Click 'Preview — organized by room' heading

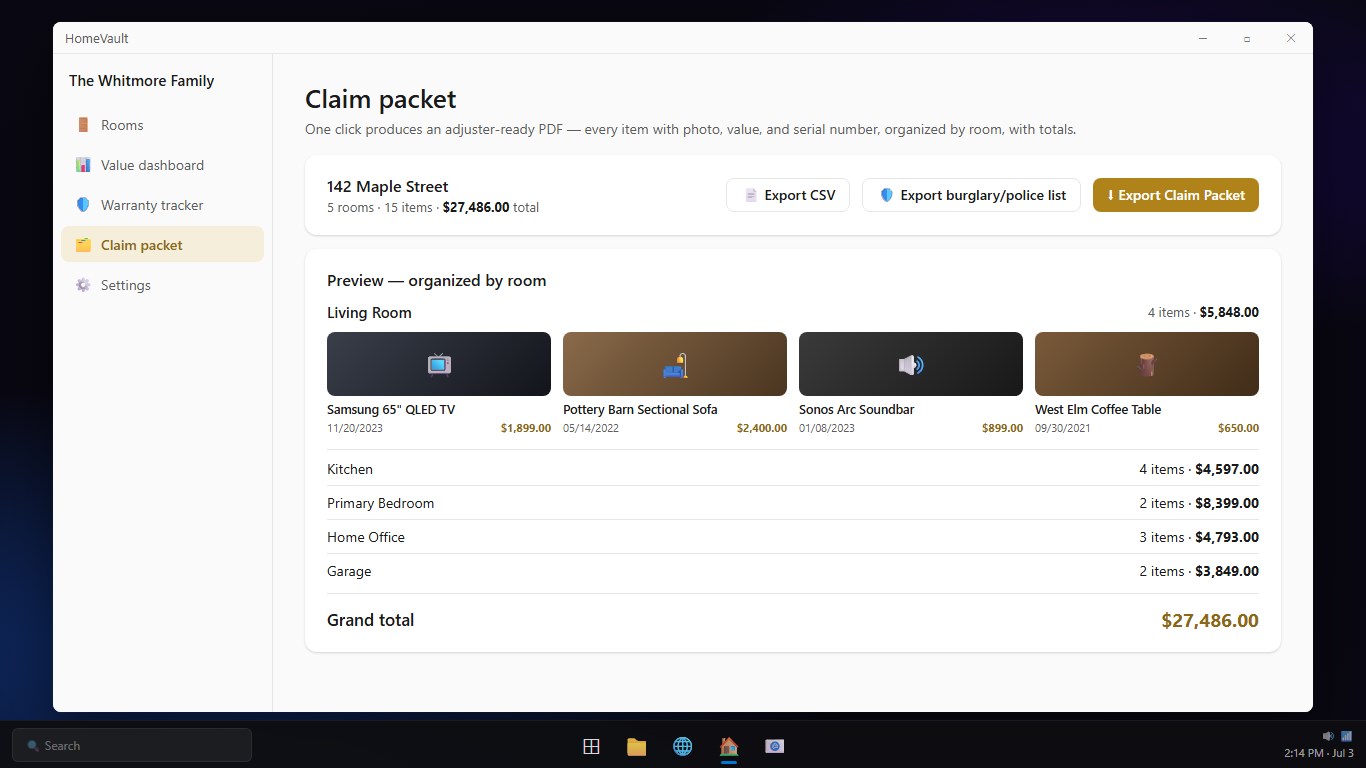437,281
